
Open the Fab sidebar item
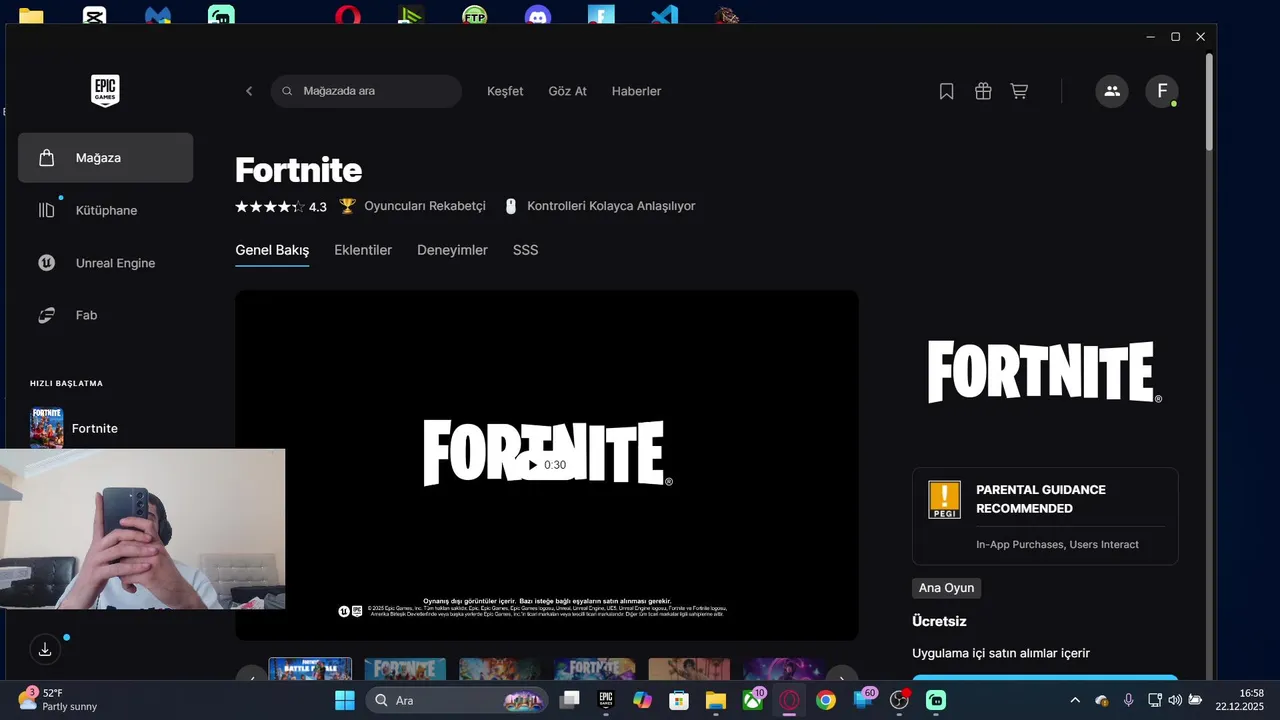point(105,315)
